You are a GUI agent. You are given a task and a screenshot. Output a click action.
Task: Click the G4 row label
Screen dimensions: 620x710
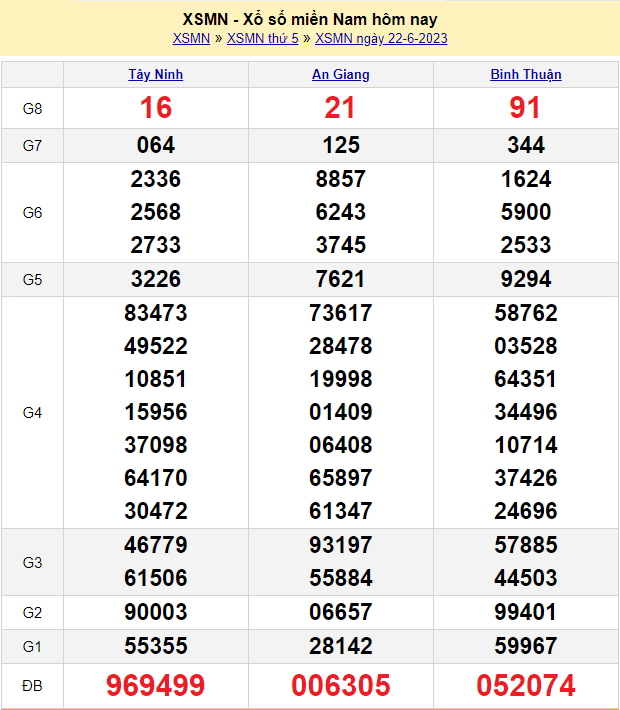tap(32, 412)
